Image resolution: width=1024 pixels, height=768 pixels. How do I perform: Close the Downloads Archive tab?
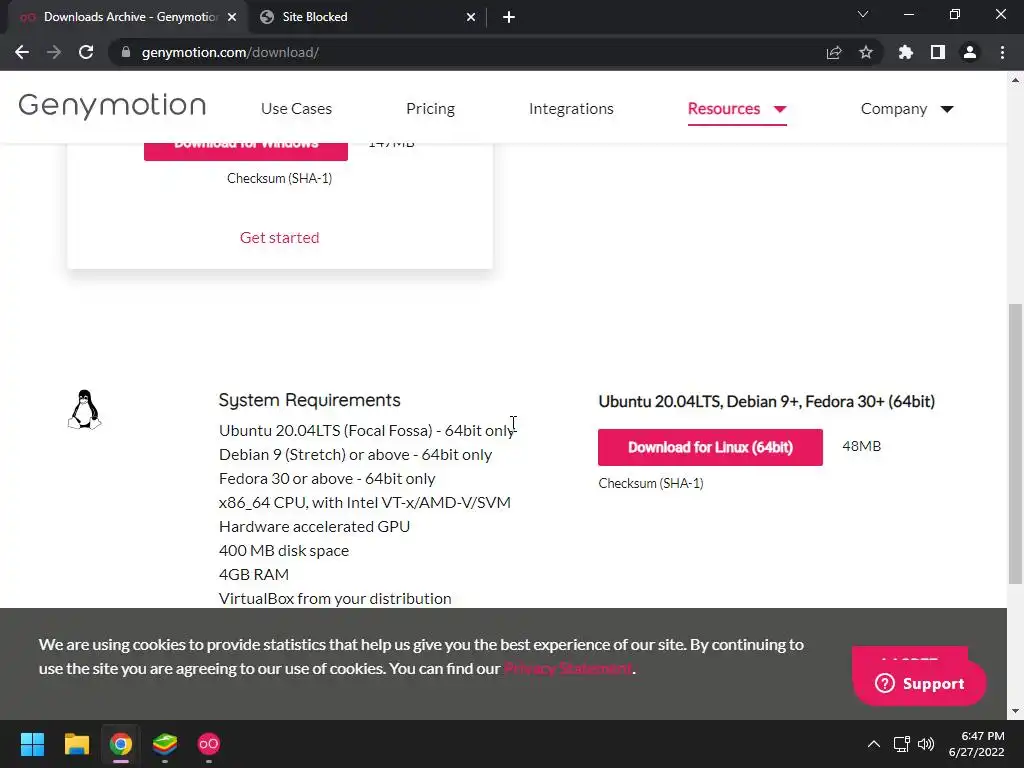(x=232, y=17)
